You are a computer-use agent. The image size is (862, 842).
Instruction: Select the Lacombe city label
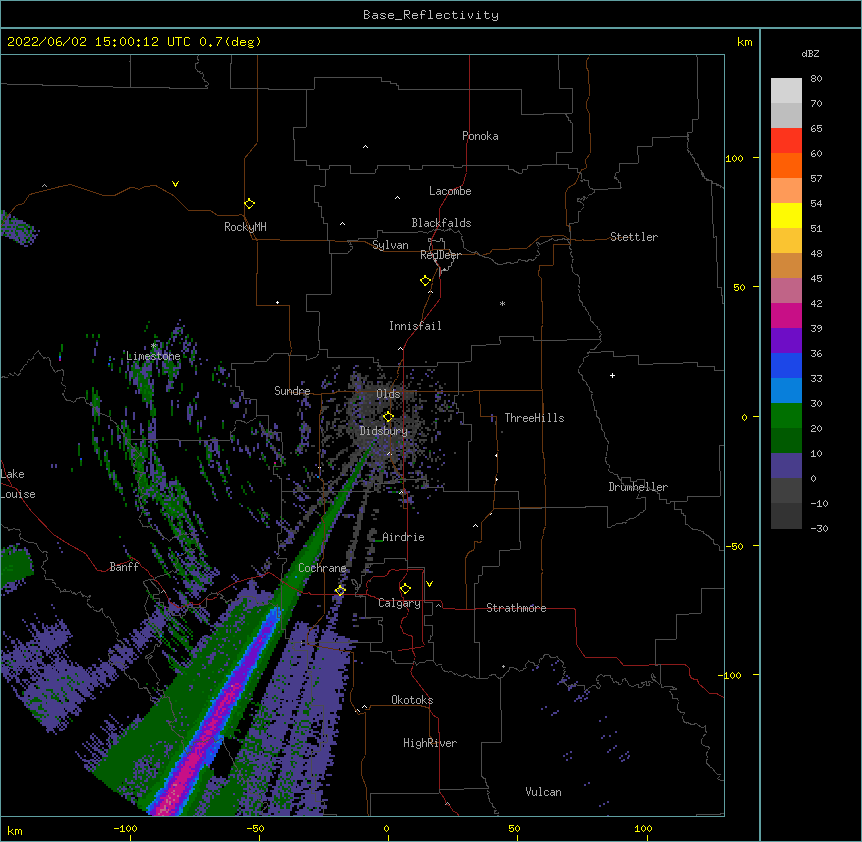tap(450, 191)
